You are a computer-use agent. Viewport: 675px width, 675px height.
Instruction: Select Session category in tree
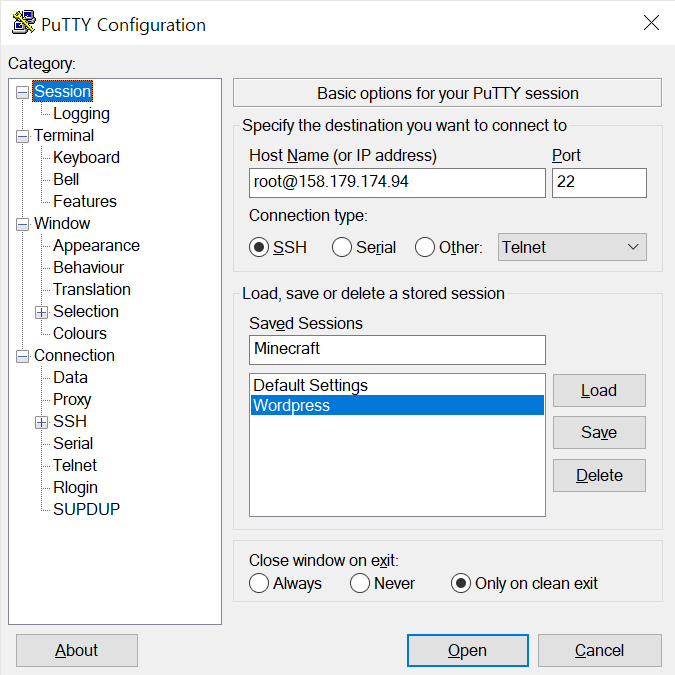tap(62, 91)
